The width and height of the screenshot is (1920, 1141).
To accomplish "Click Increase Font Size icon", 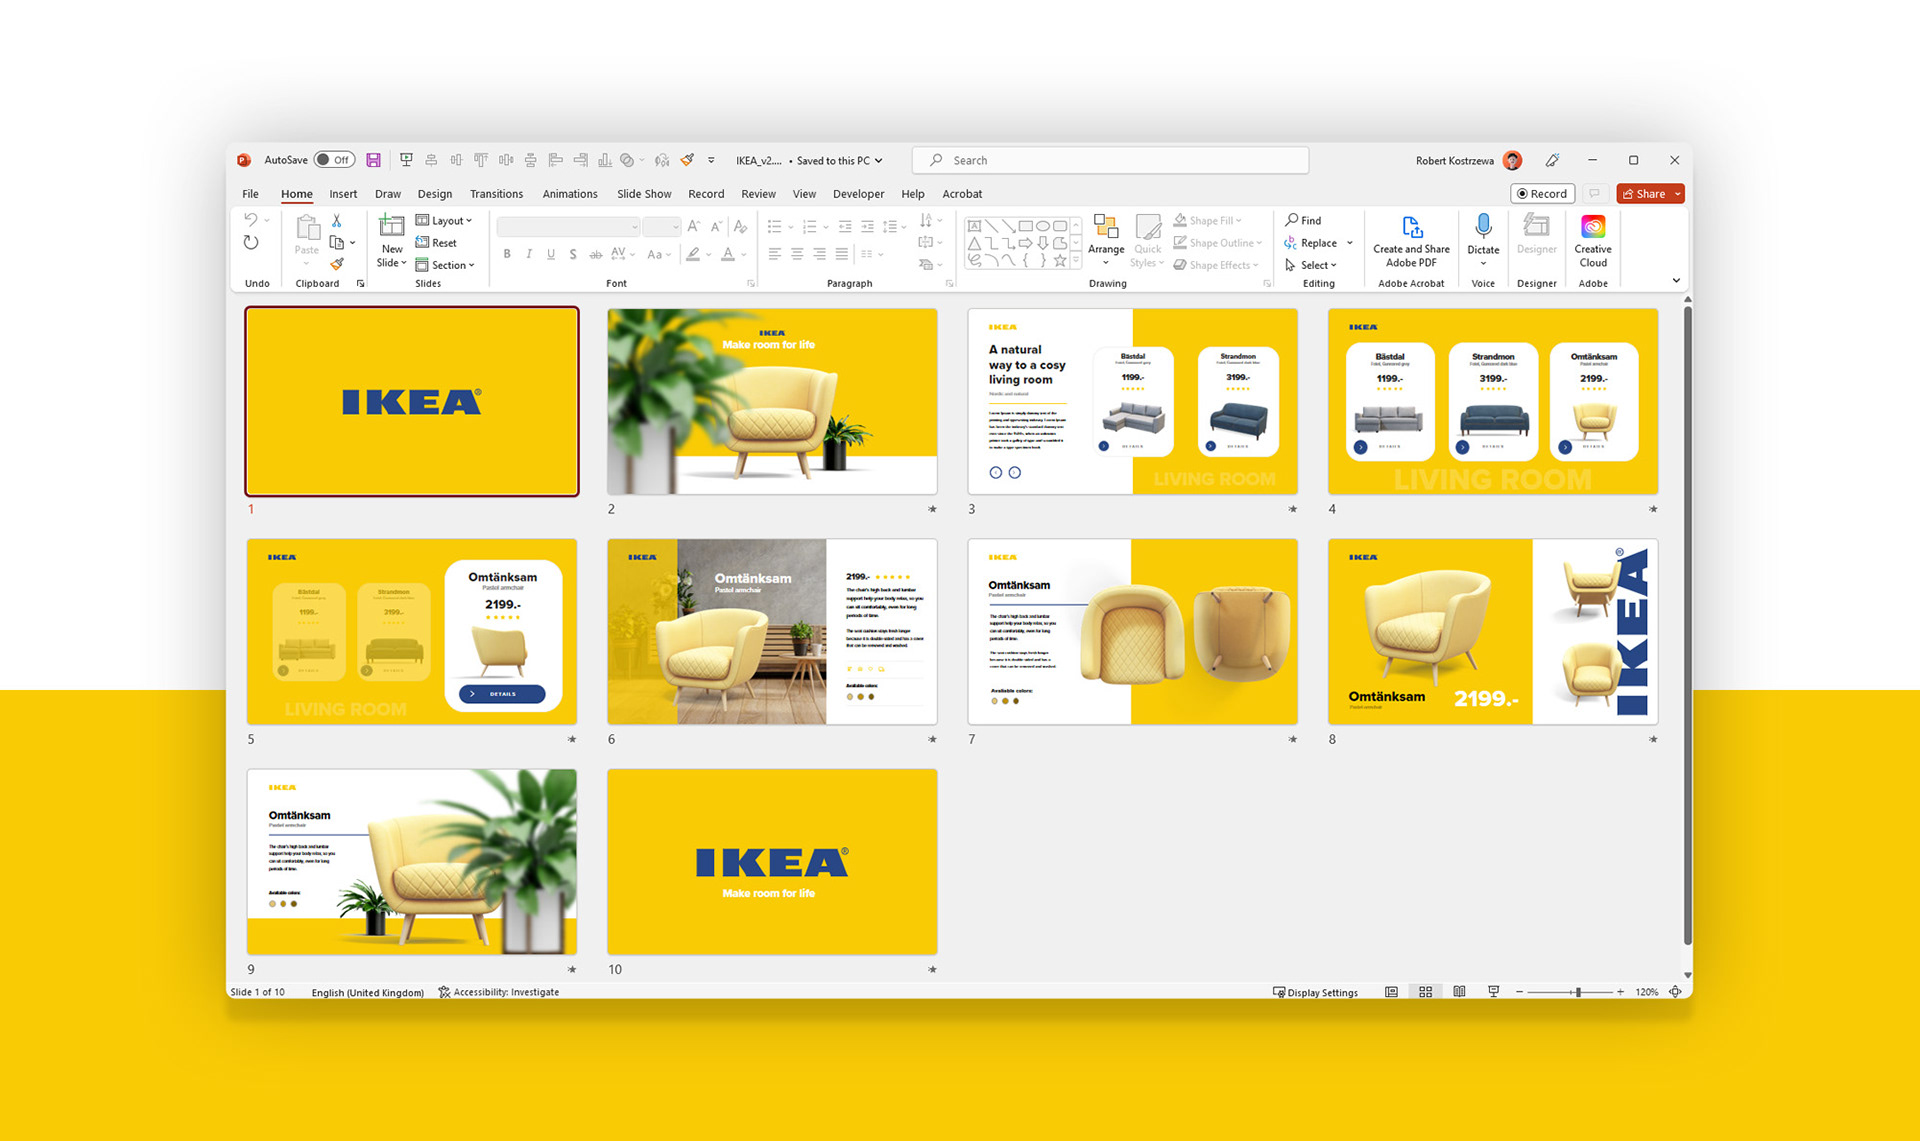I will [x=694, y=227].
